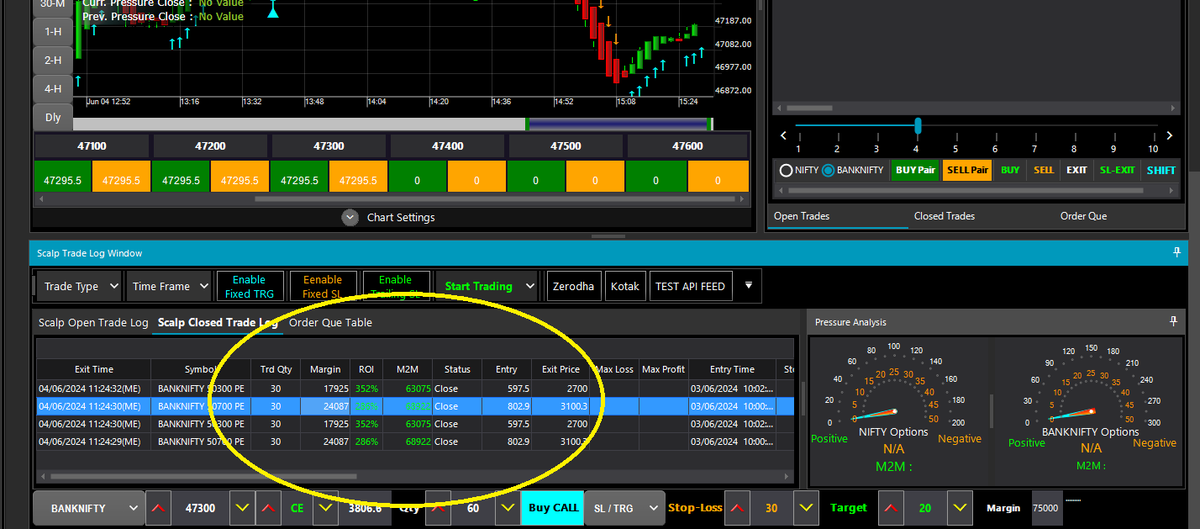Screen dimensions: 1200x529
Task: Click the BUY Pair button
Action: 916,170
